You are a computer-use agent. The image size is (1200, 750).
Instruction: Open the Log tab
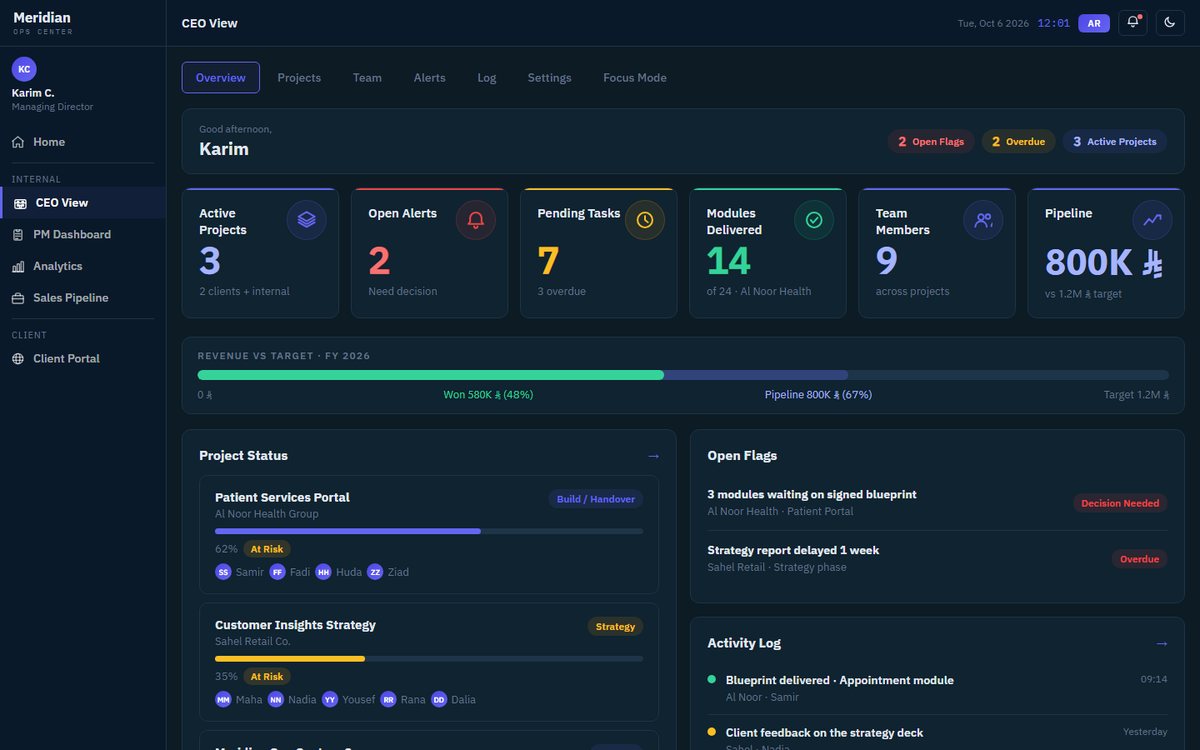pos(487,77)
